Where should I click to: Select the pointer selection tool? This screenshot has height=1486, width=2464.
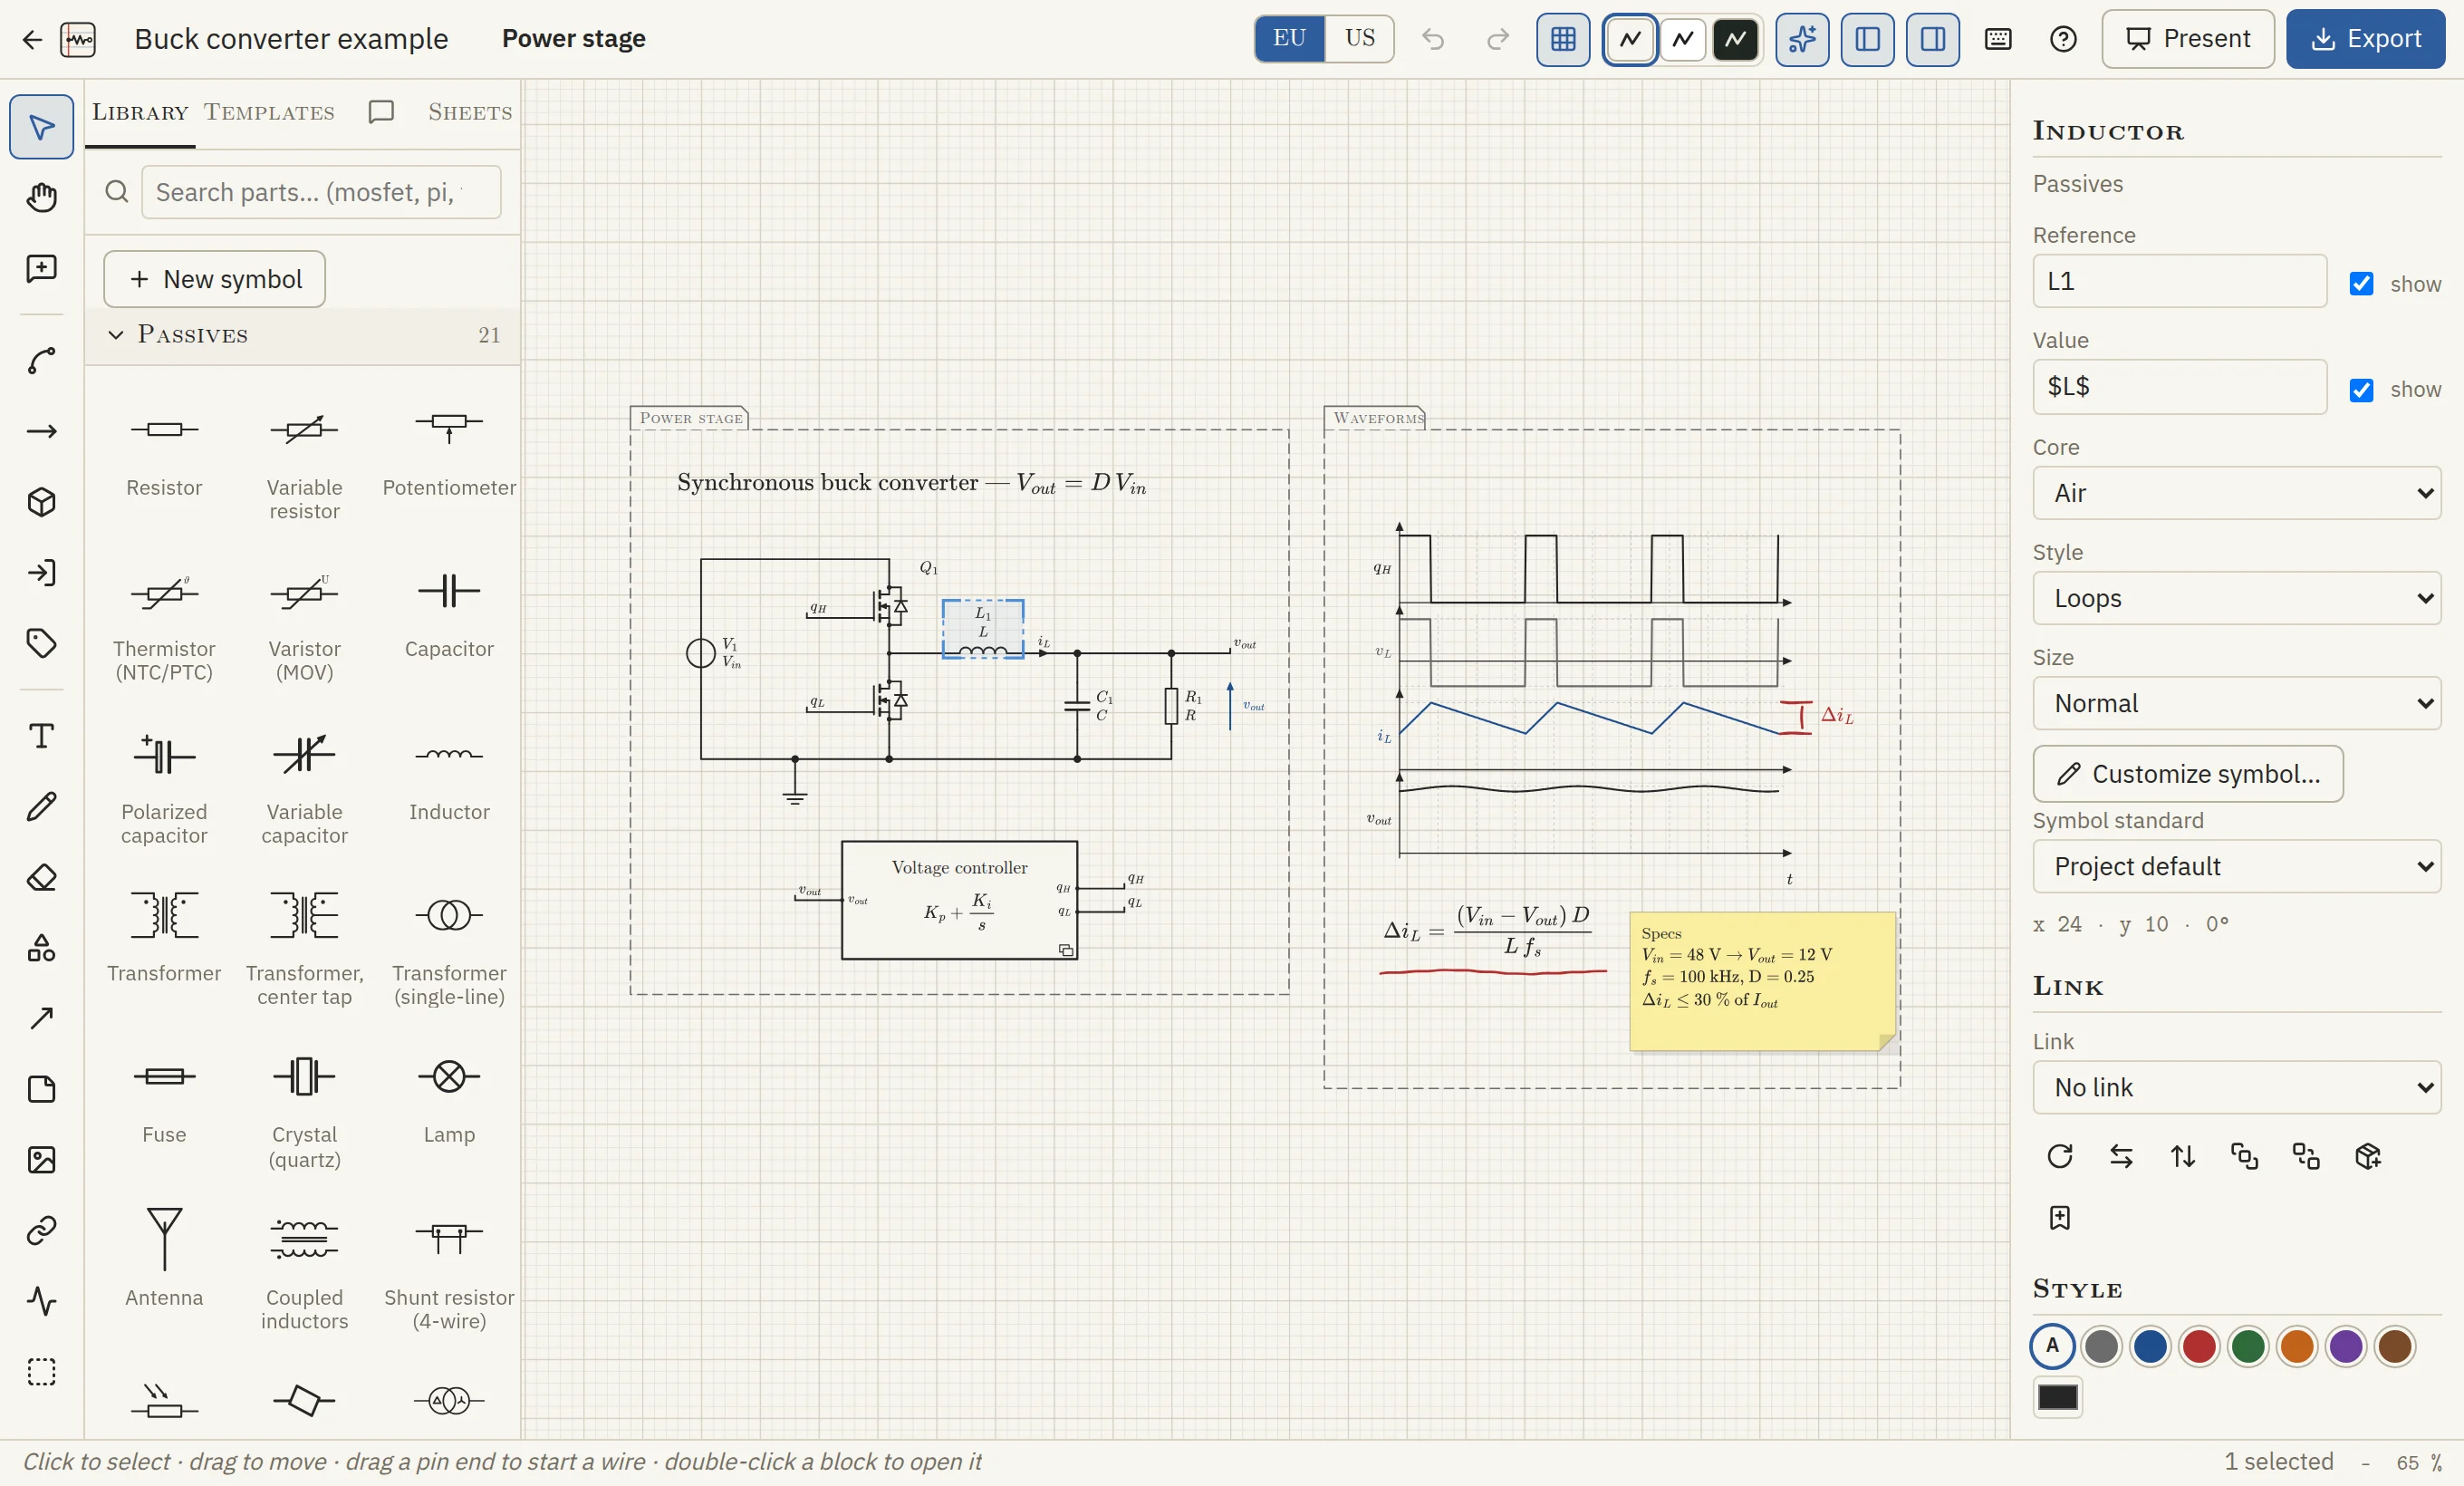(x=41, y=127)
